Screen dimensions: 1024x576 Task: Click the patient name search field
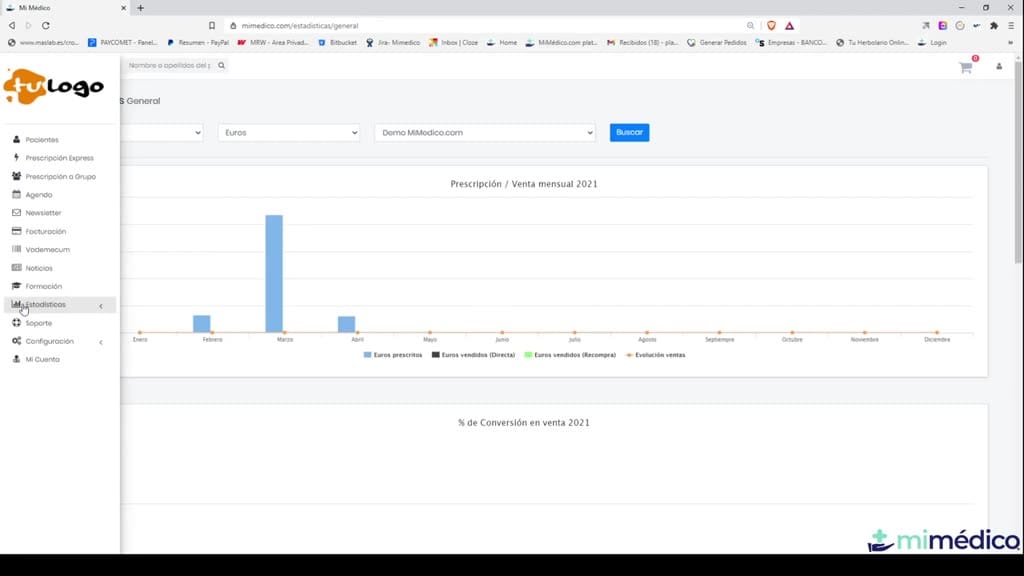[x=170, y=65]
